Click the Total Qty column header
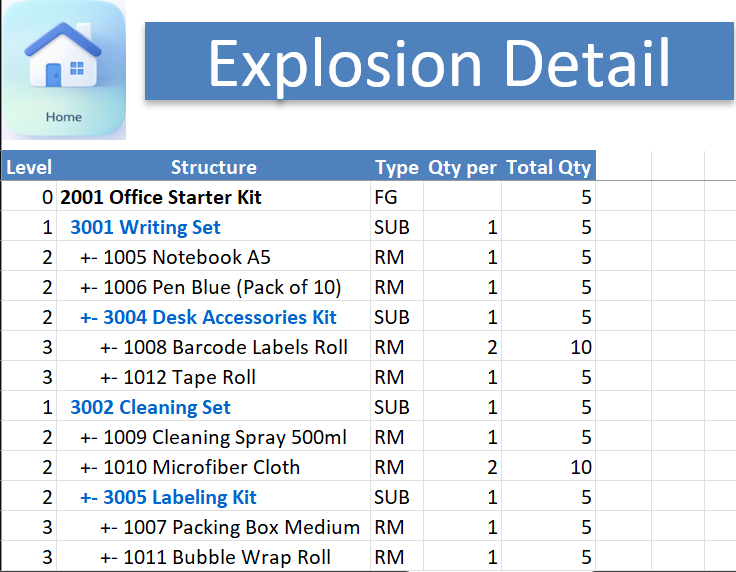Image resolution: width=736 pixels, height=572 pixels. click(x=548, y=167)
